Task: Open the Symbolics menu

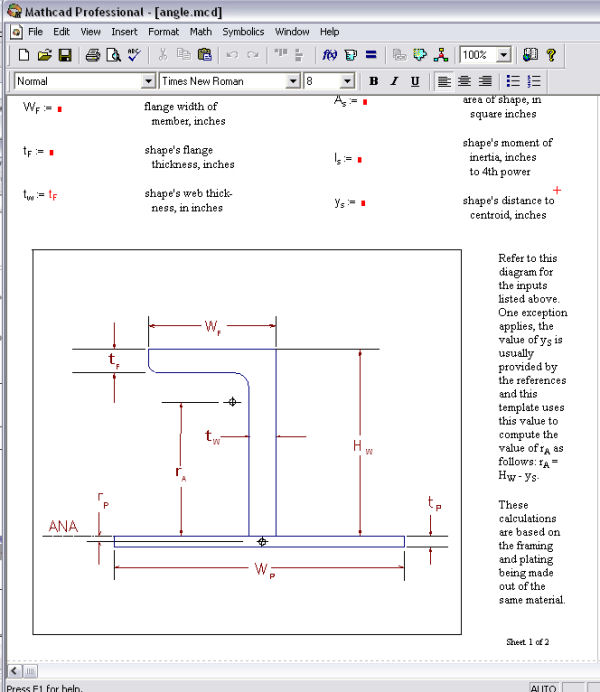Action: (243, 31)
